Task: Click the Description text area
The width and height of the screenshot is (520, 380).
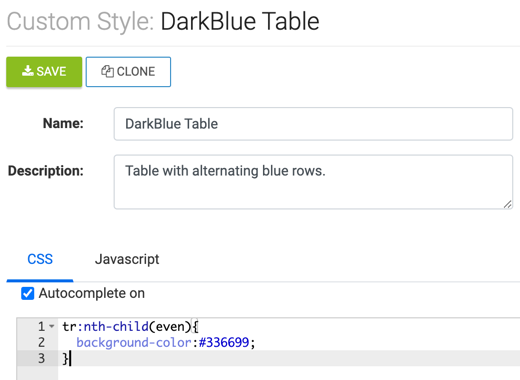Action: click(313, 182)
